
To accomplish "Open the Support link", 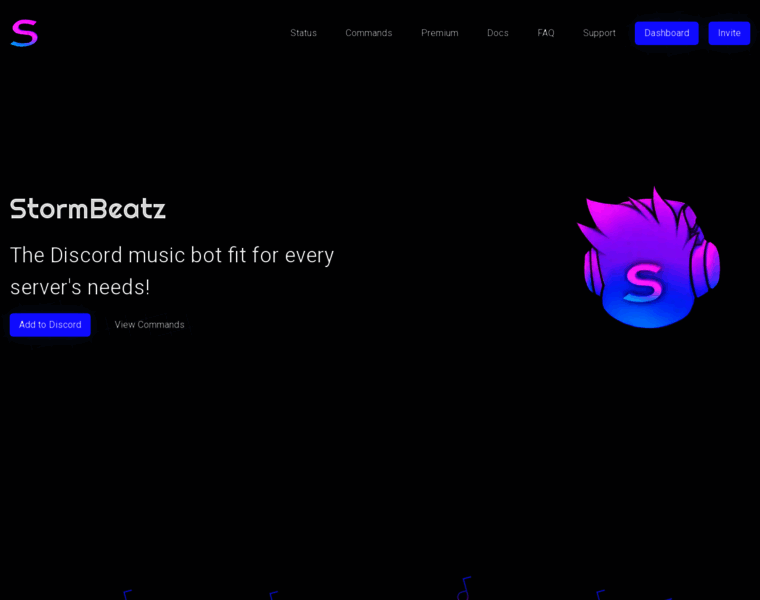I will (x=599, y=33).
